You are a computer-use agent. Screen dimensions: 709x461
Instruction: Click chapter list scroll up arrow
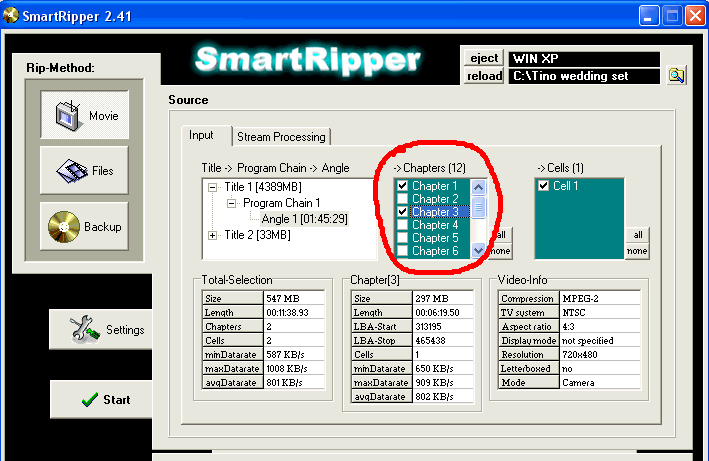point(478,187)
